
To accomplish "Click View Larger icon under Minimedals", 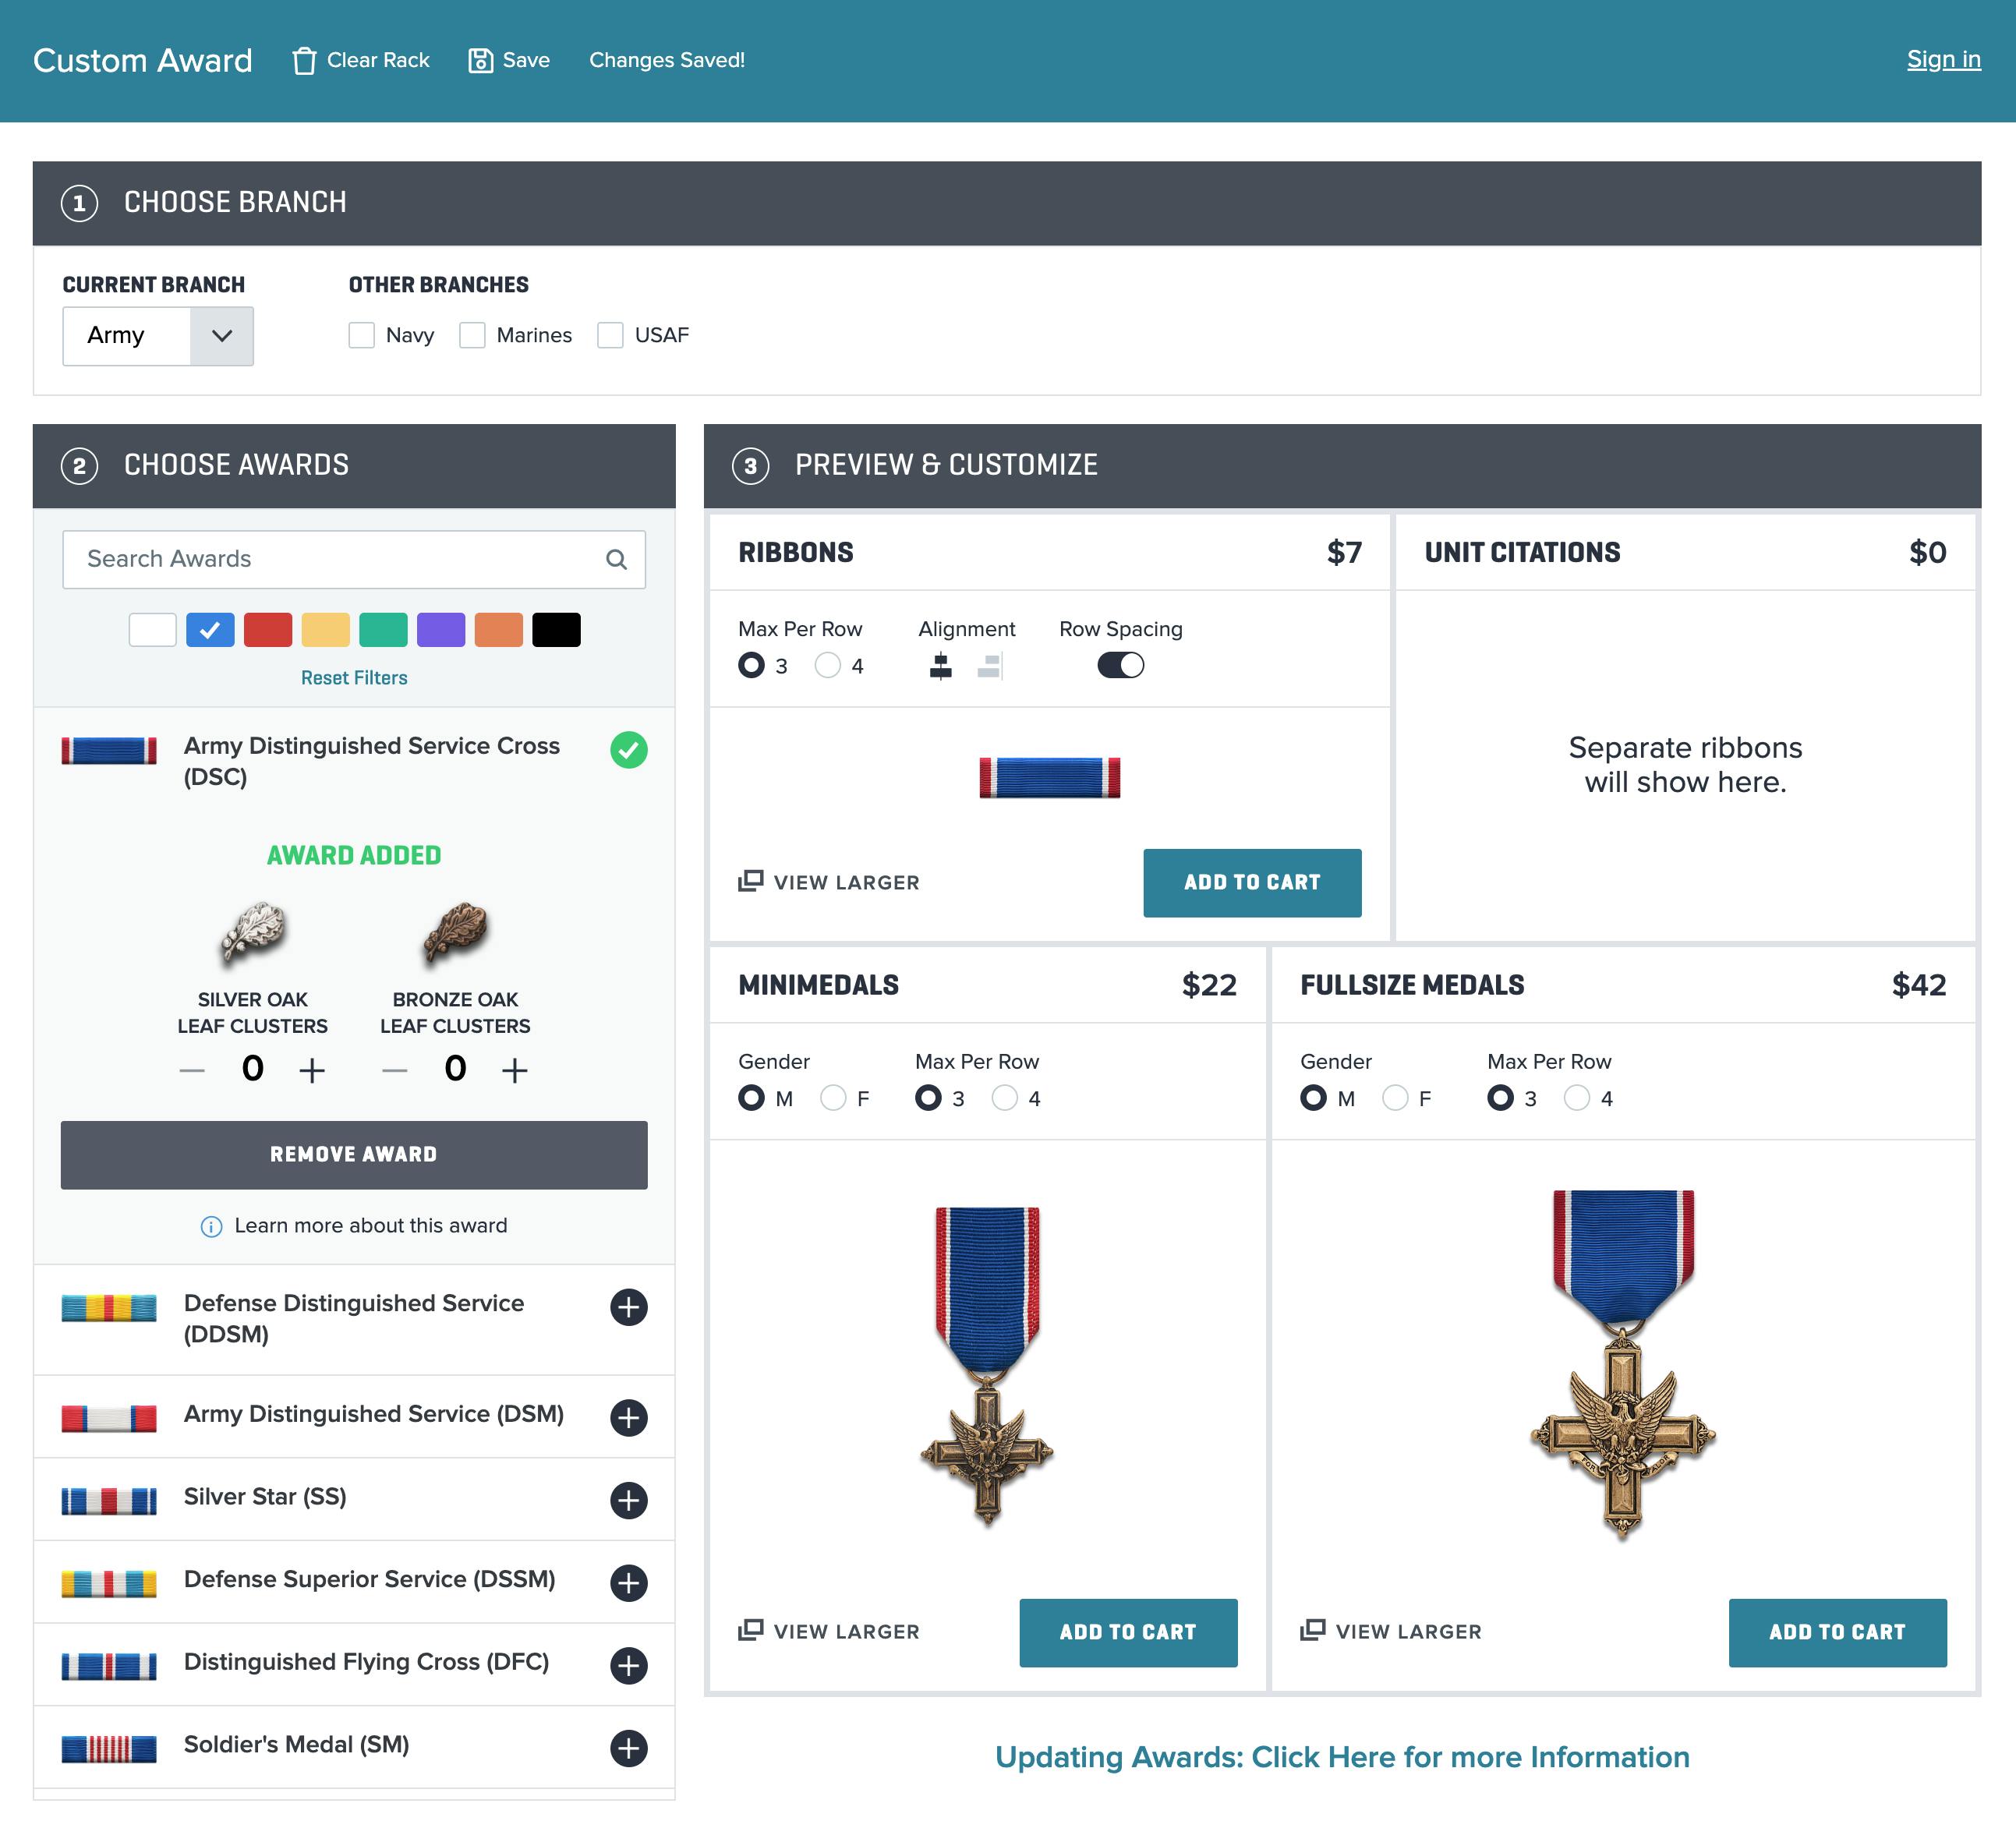I will click(x=750, y=1630).
